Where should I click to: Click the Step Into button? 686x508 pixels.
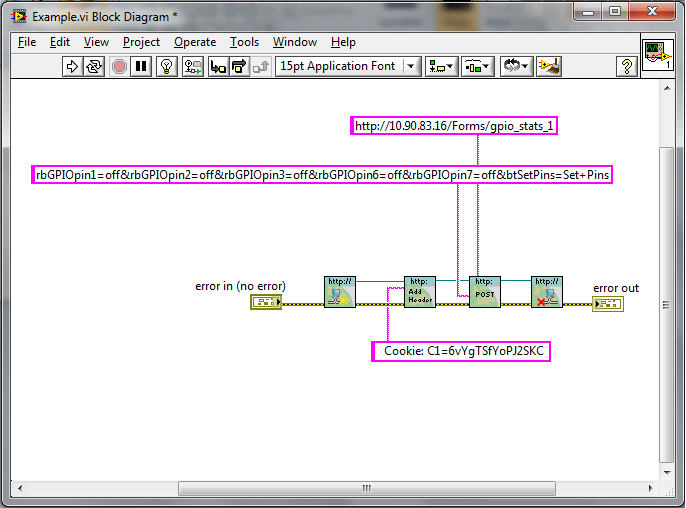tap(218, 67)
